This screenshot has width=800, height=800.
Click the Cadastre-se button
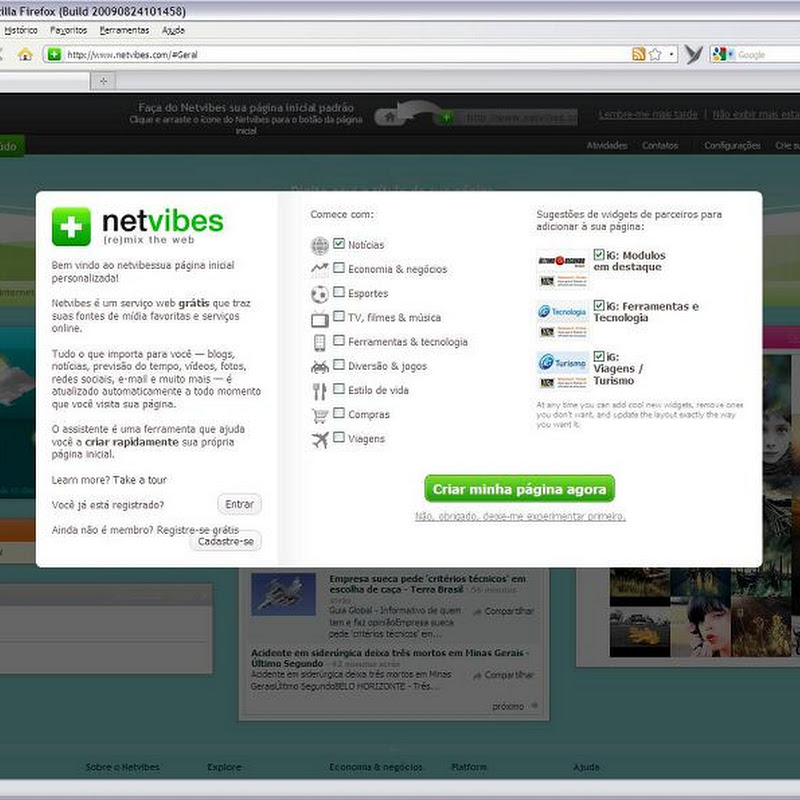[226, 541]
